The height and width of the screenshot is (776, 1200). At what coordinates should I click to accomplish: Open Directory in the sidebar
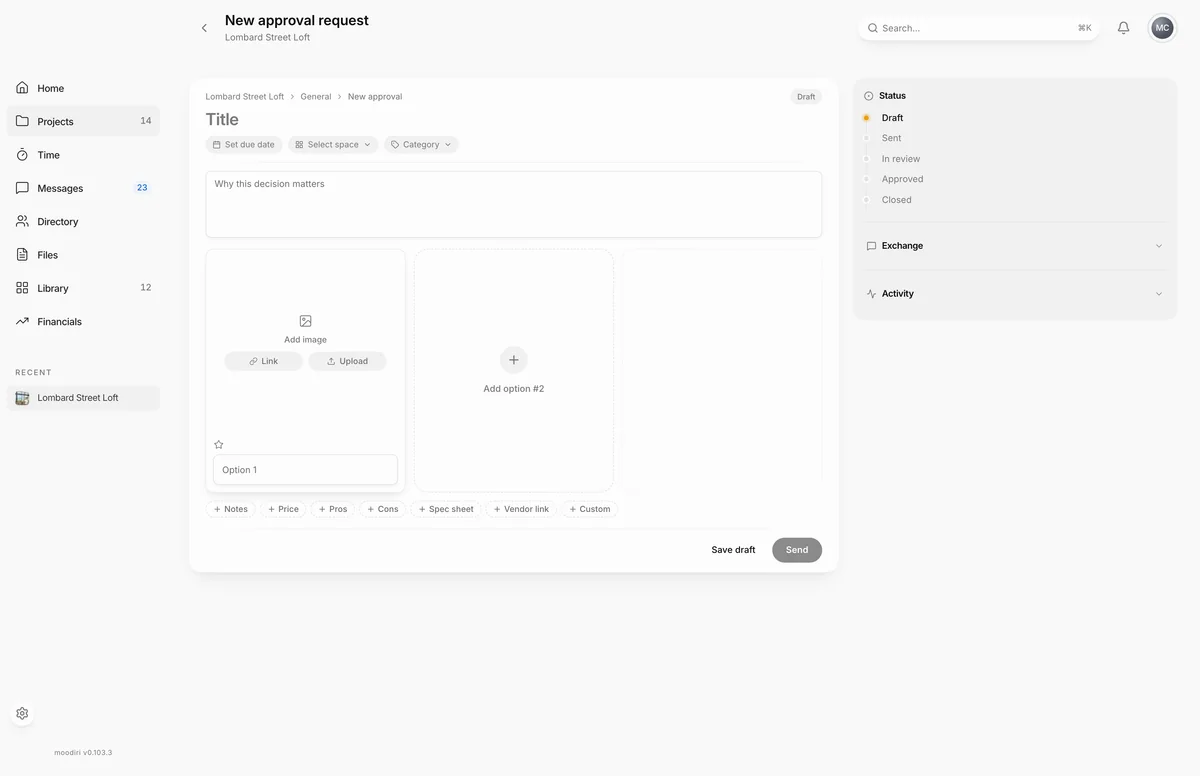tap(83, 221)
